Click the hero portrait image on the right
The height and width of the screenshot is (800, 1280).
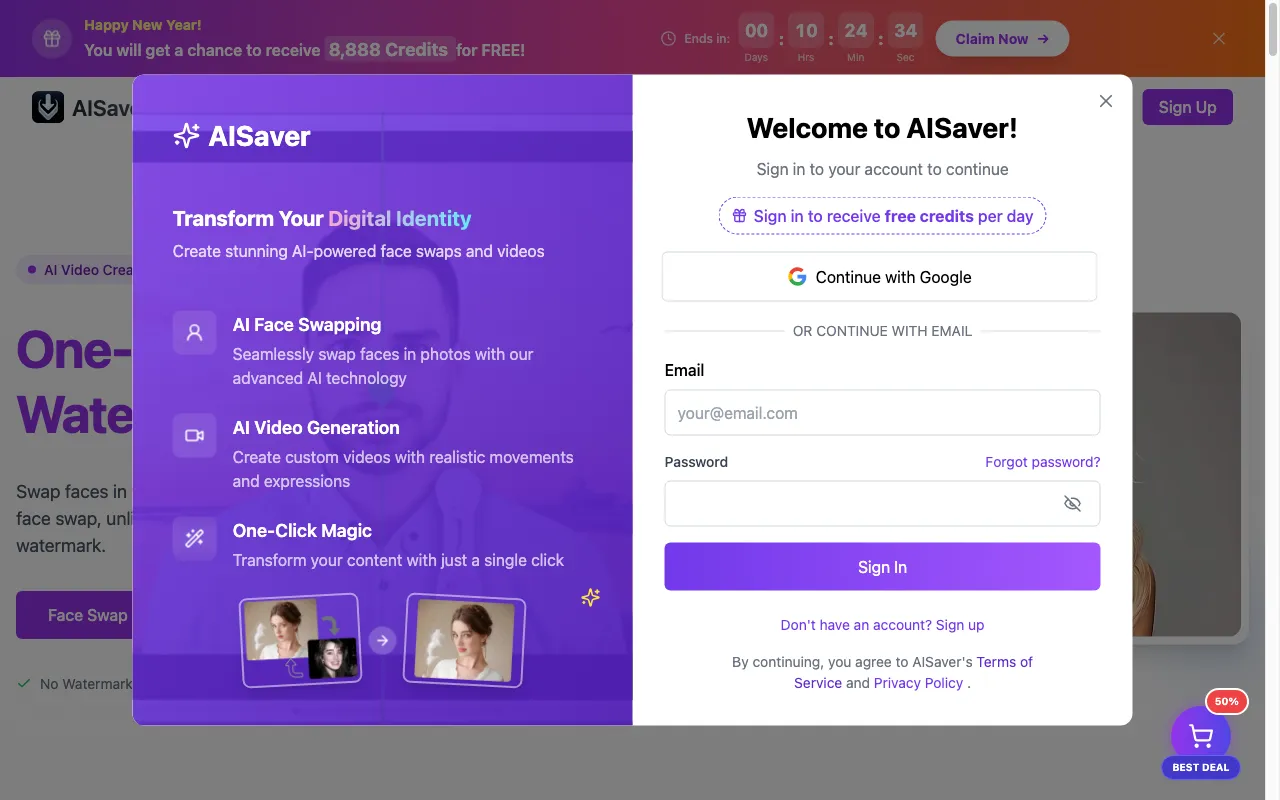pos(1187,475)
